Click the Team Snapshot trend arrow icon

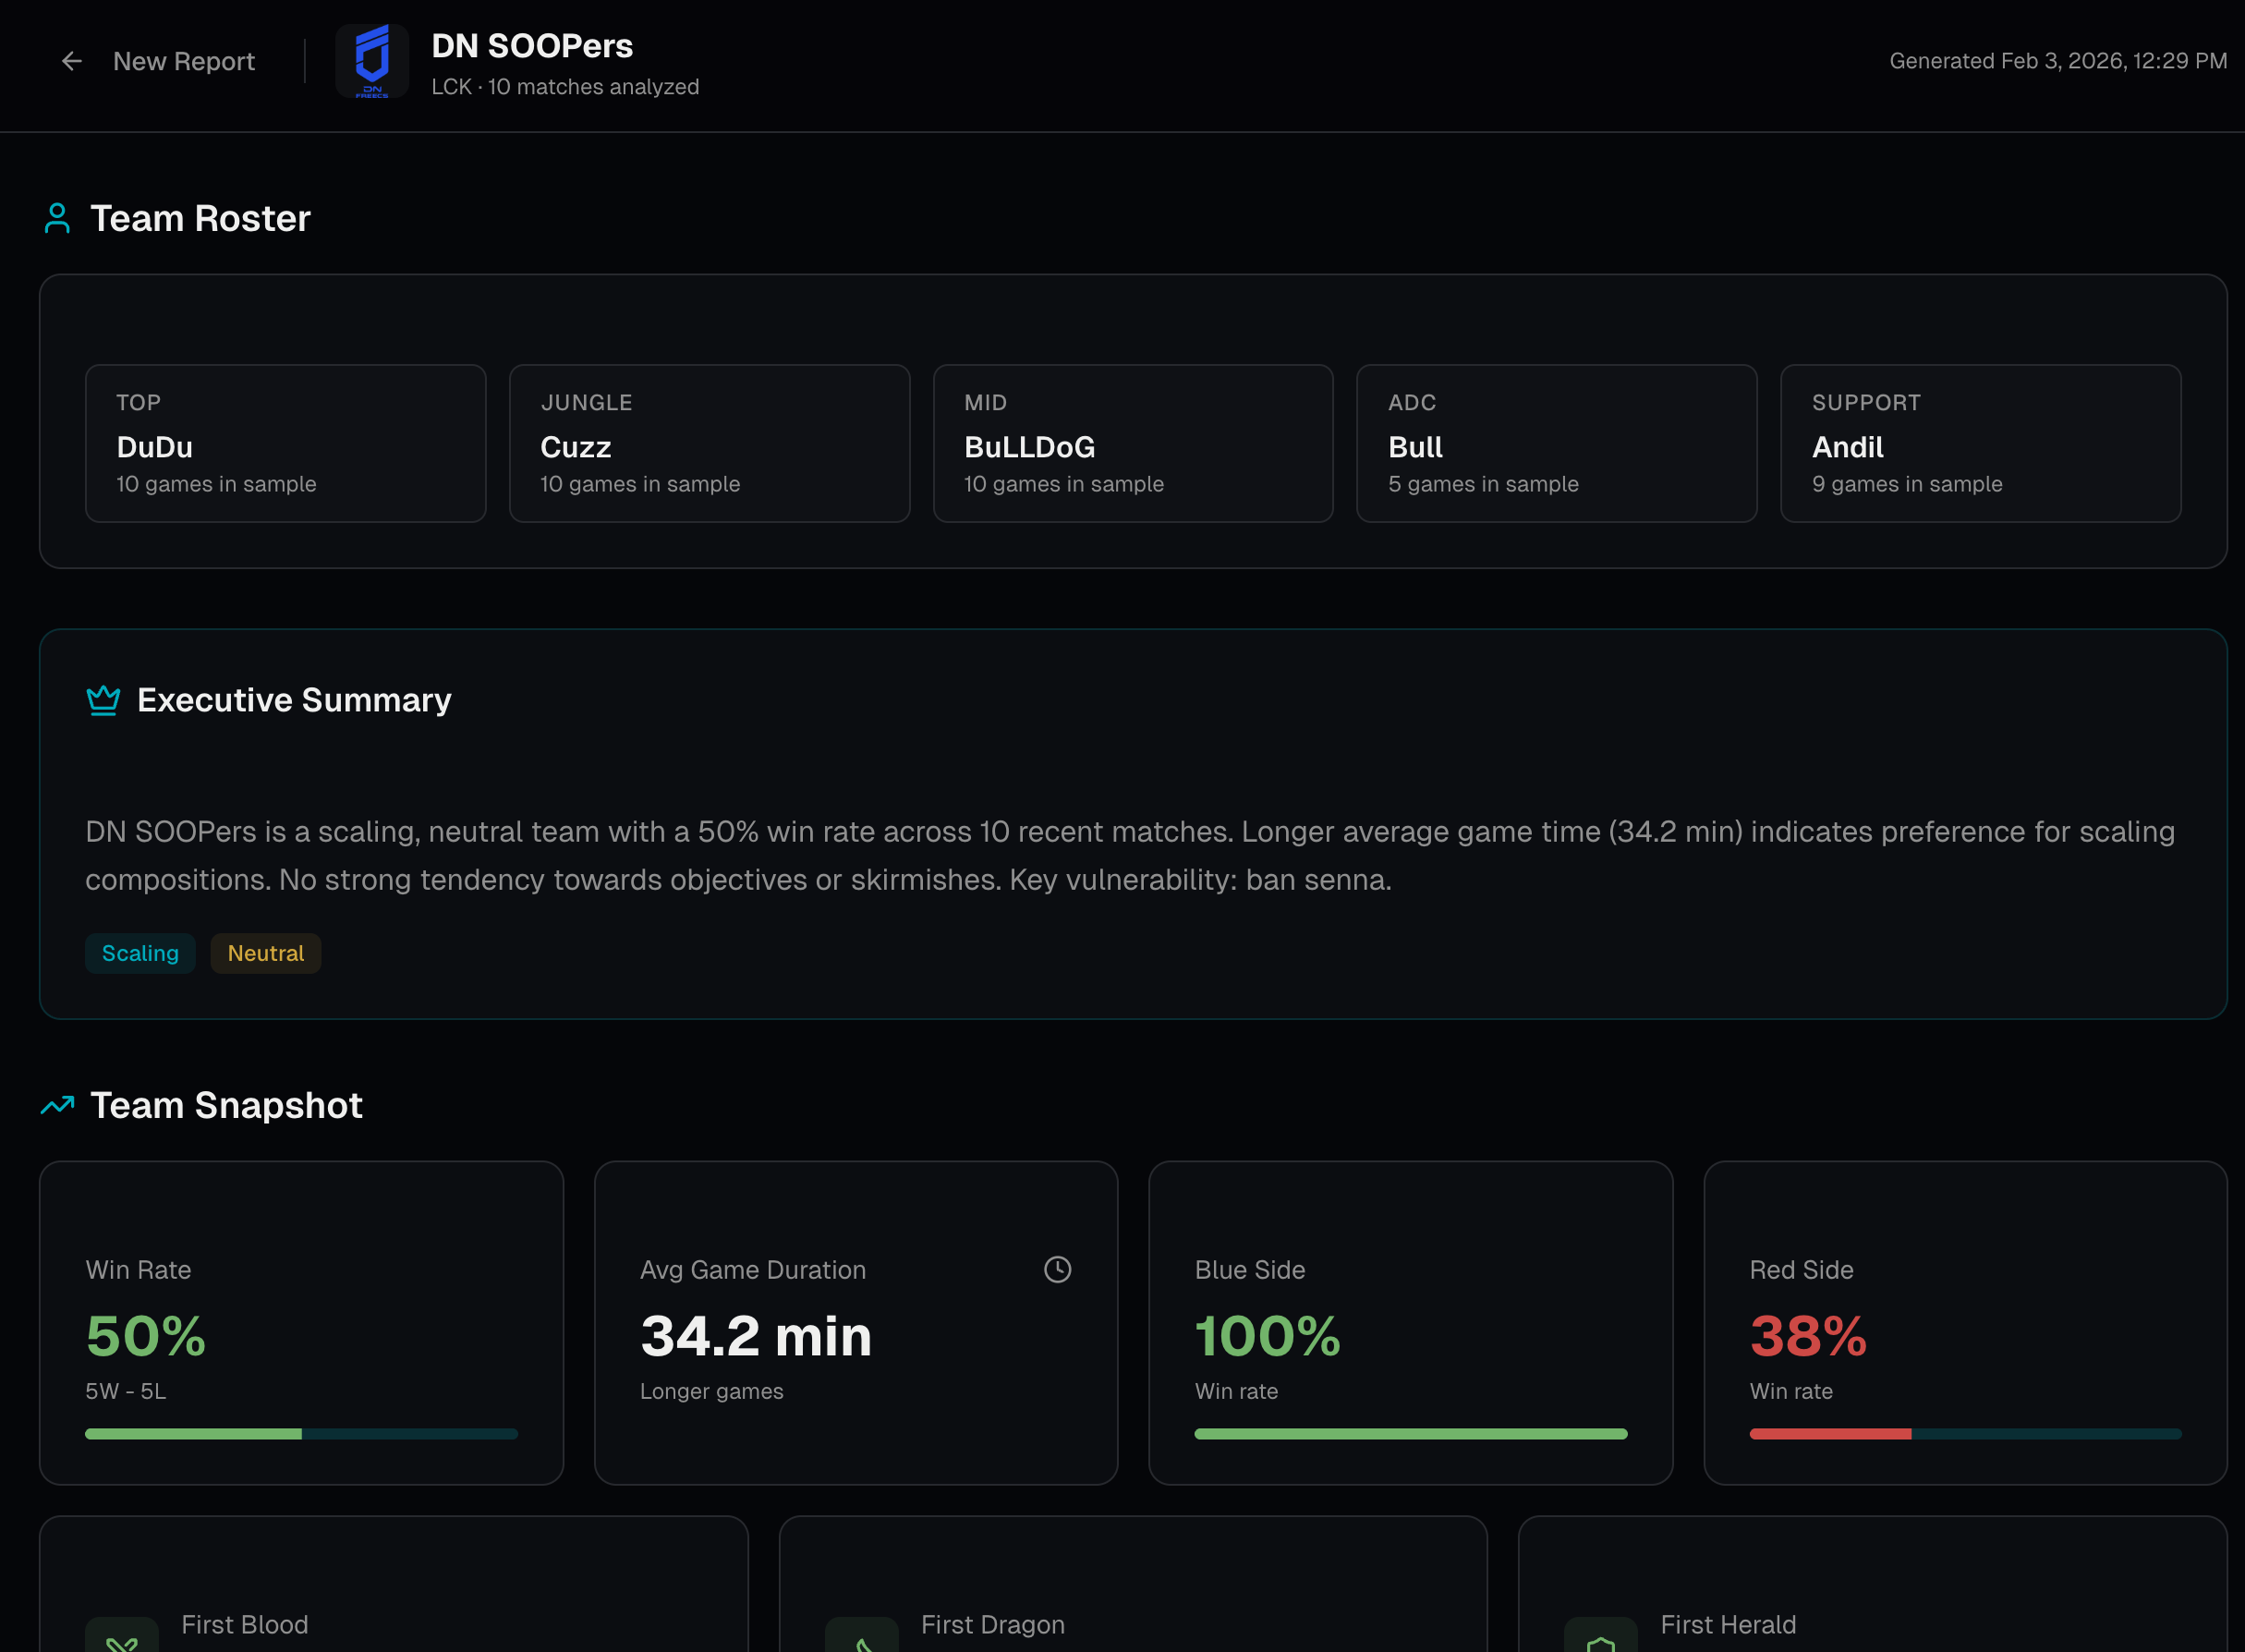pos(57,1105)
